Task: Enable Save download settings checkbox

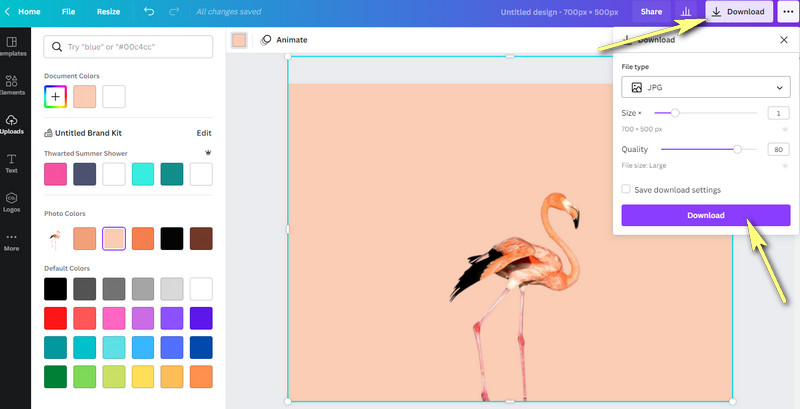Action: [x=626, y=189]
